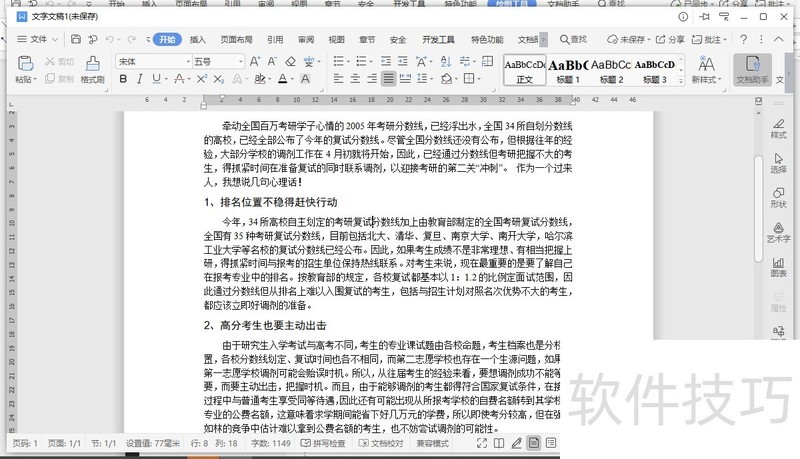The image size is (800, 459).
Task: Switch to outline view in status bar
Action: pyautogui.click(x=551, y=443)
